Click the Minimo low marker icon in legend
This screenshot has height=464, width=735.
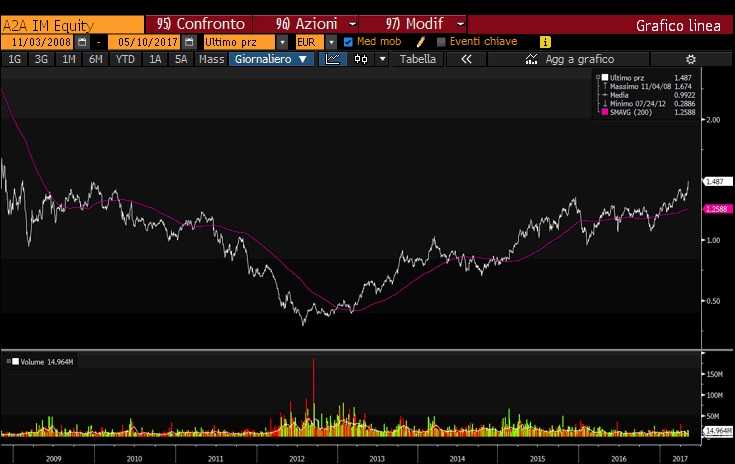pyautogui.click(x=605, y=104)
